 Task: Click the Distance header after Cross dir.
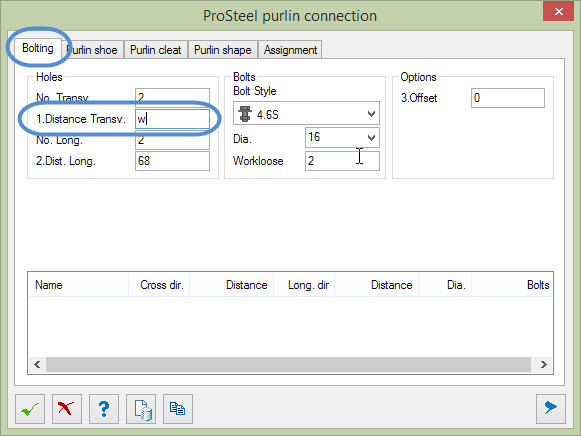tap(232, 285)
